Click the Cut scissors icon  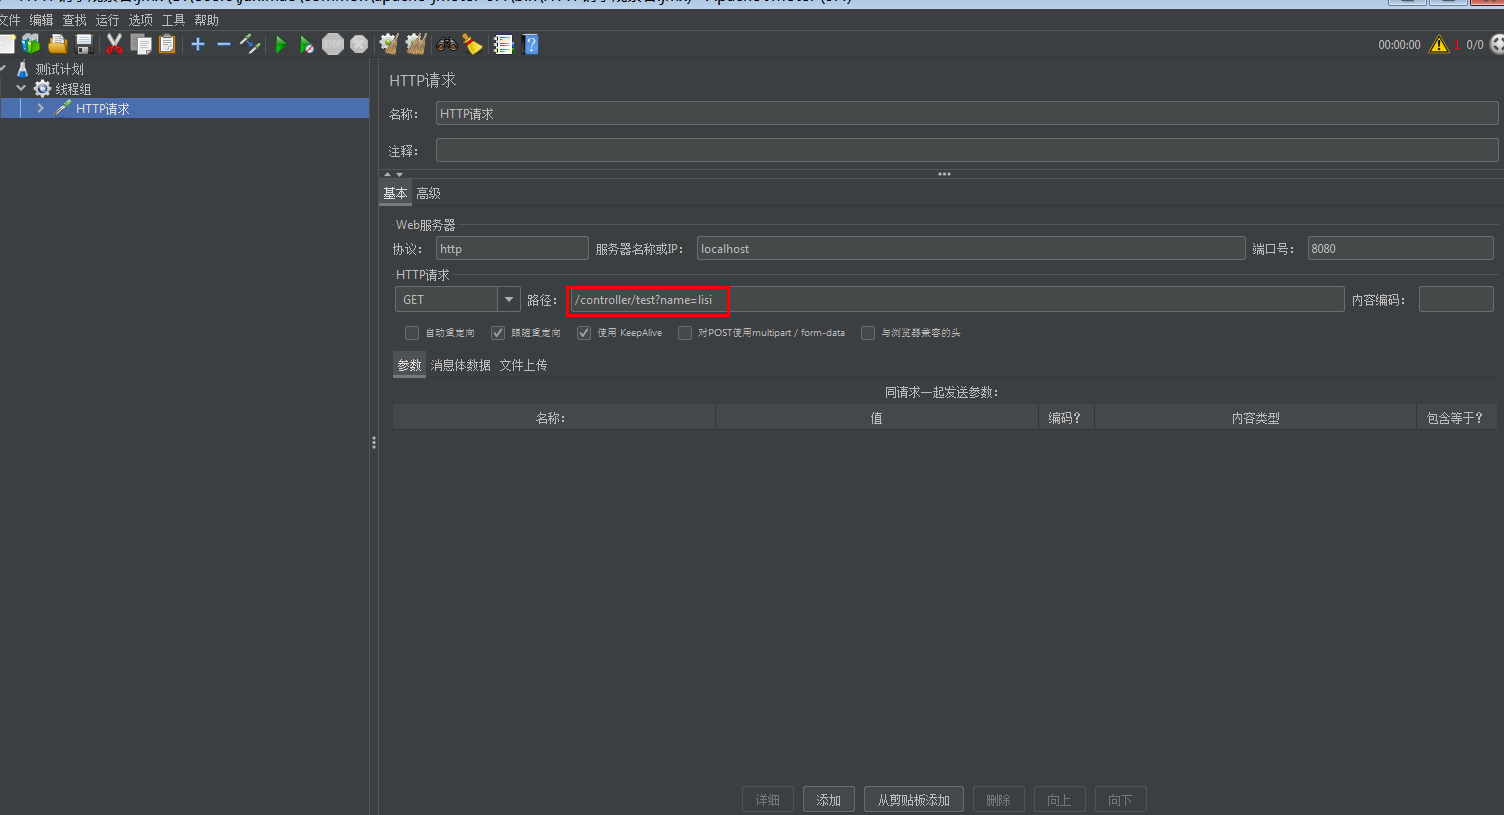point(114,44)
